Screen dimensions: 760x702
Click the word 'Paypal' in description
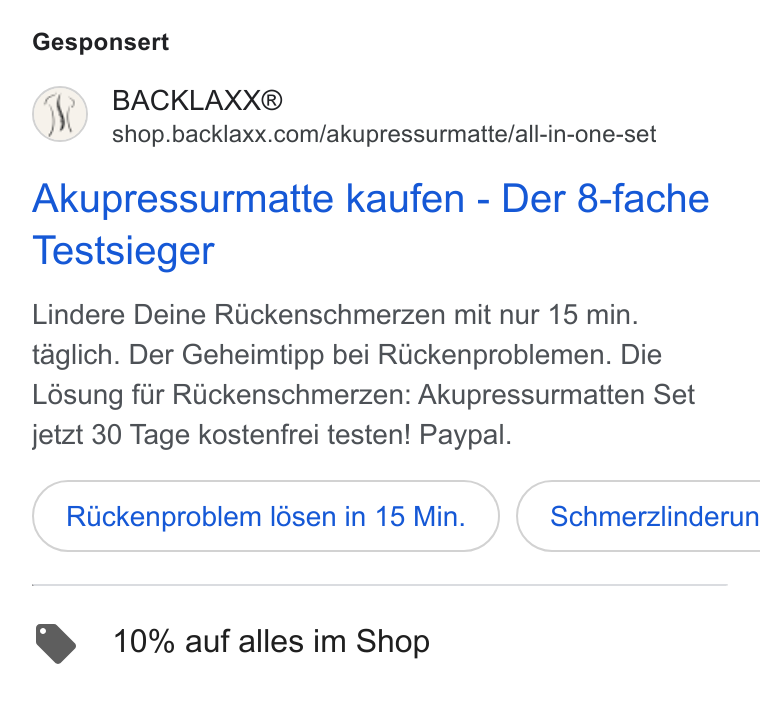point(465,434)
